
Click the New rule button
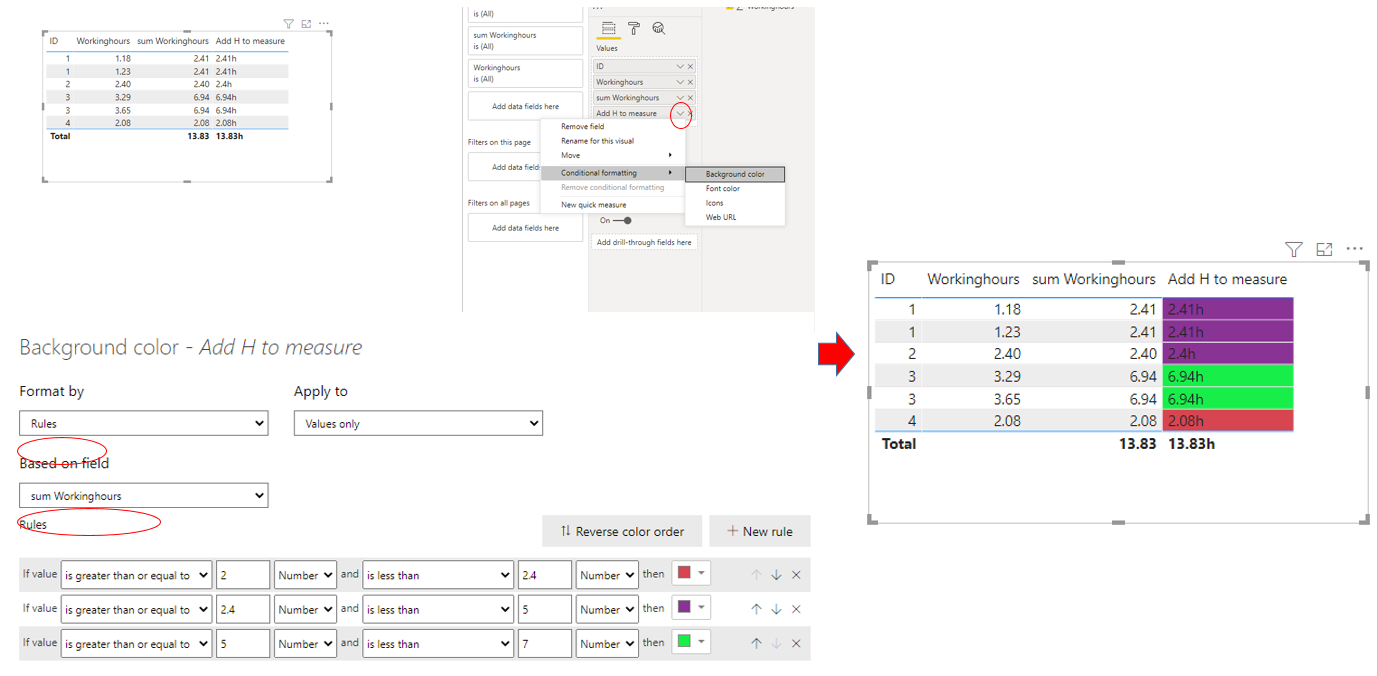[x=760, y=531]
